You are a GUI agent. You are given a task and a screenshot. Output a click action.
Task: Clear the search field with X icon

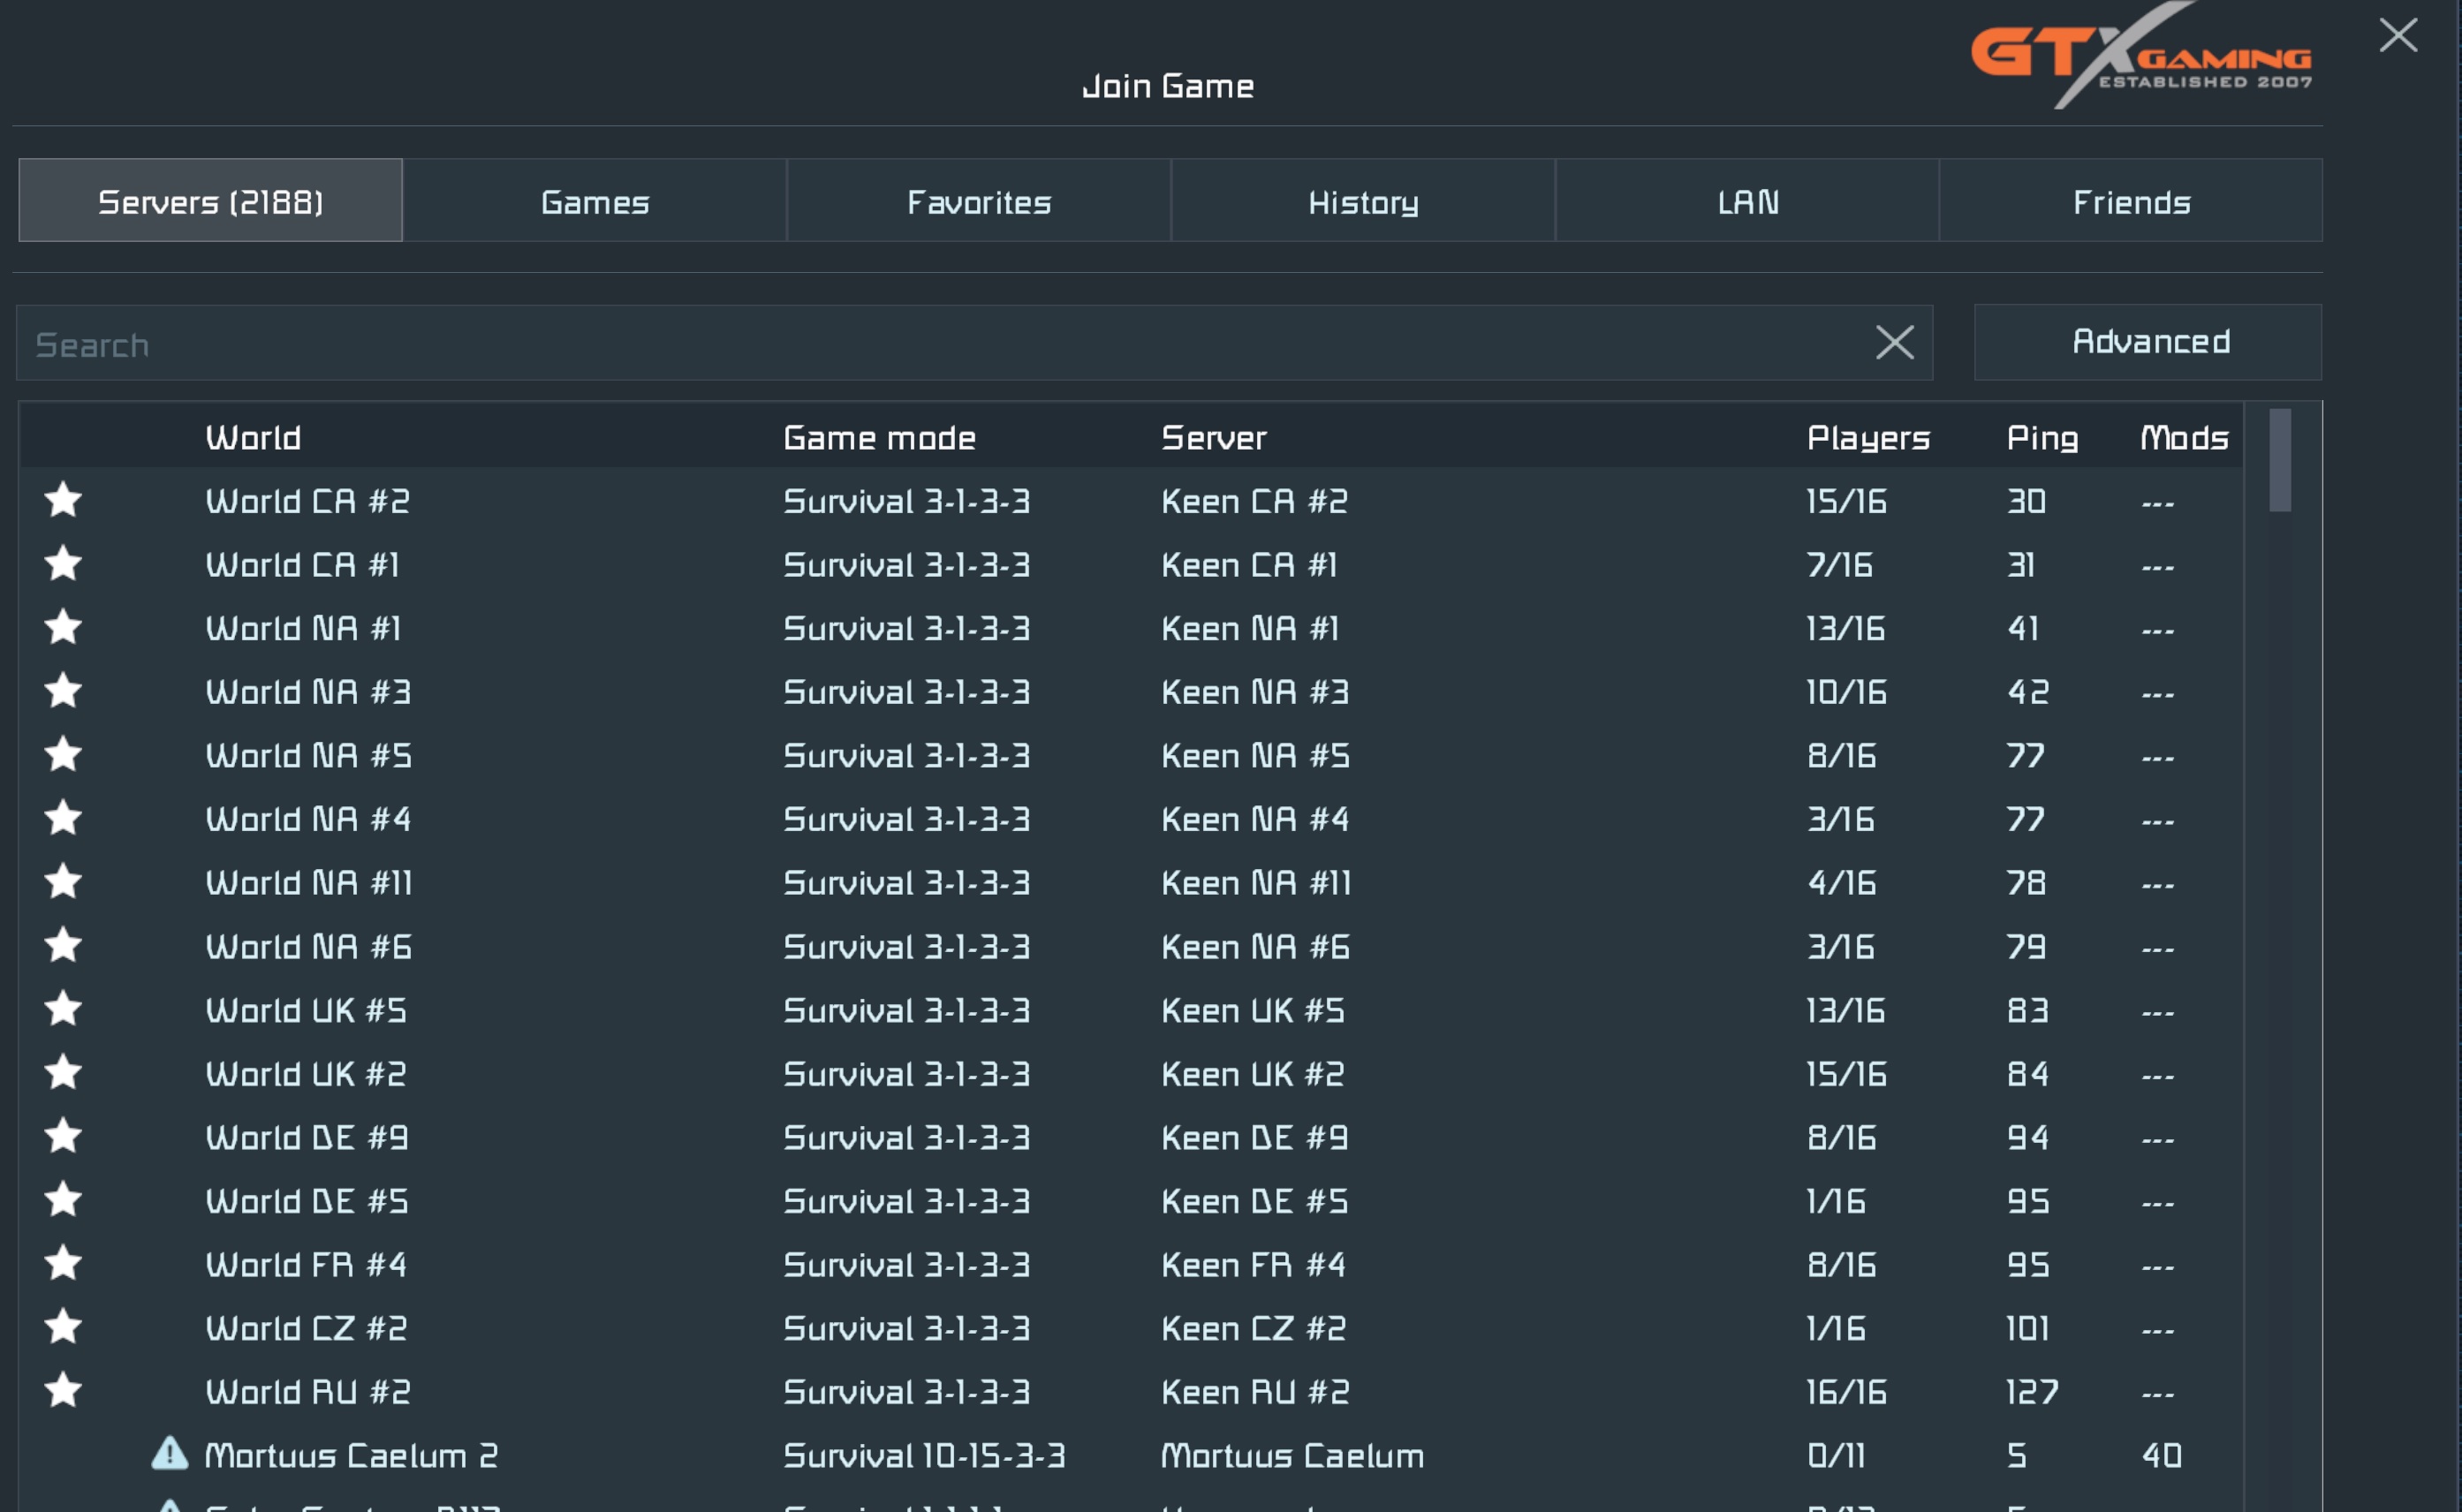(1894, 343)
